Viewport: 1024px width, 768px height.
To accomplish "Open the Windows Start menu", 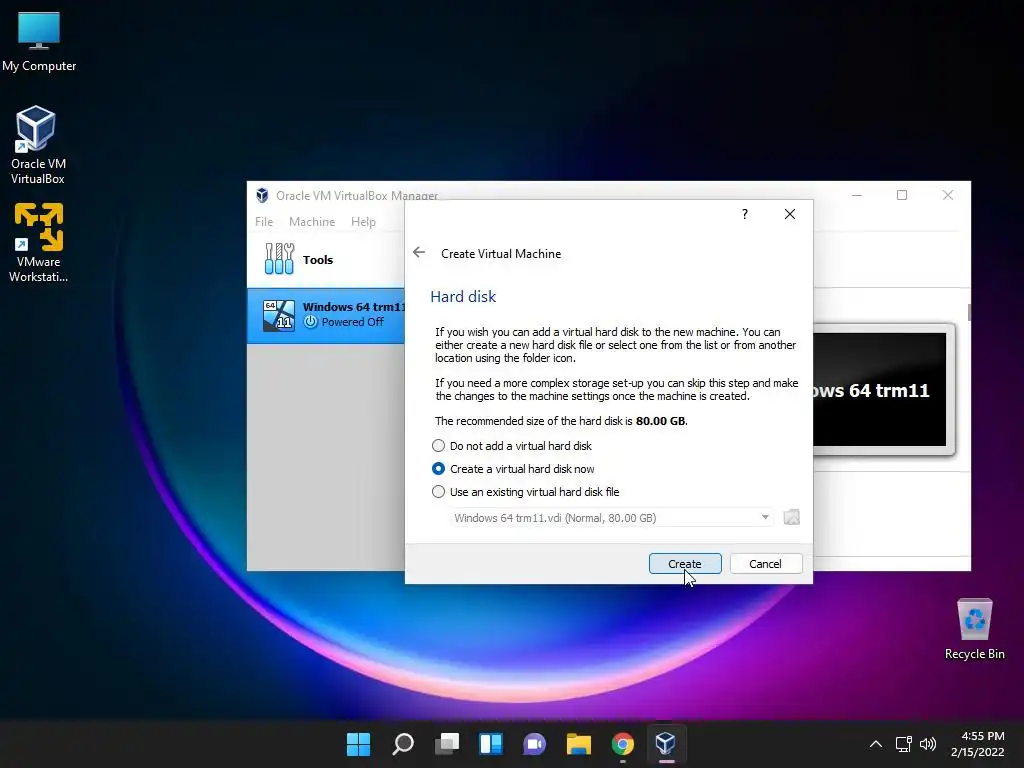I will [358, 744].
